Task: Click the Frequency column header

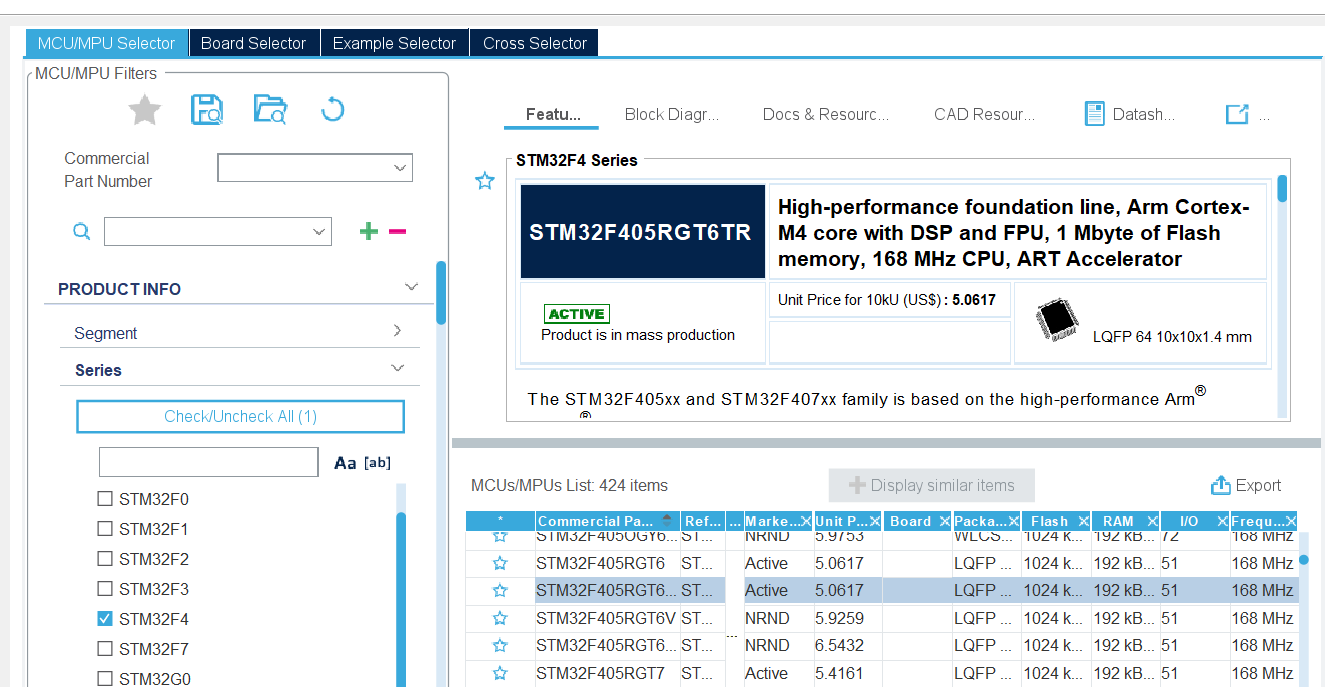Action: [1263, 521]
